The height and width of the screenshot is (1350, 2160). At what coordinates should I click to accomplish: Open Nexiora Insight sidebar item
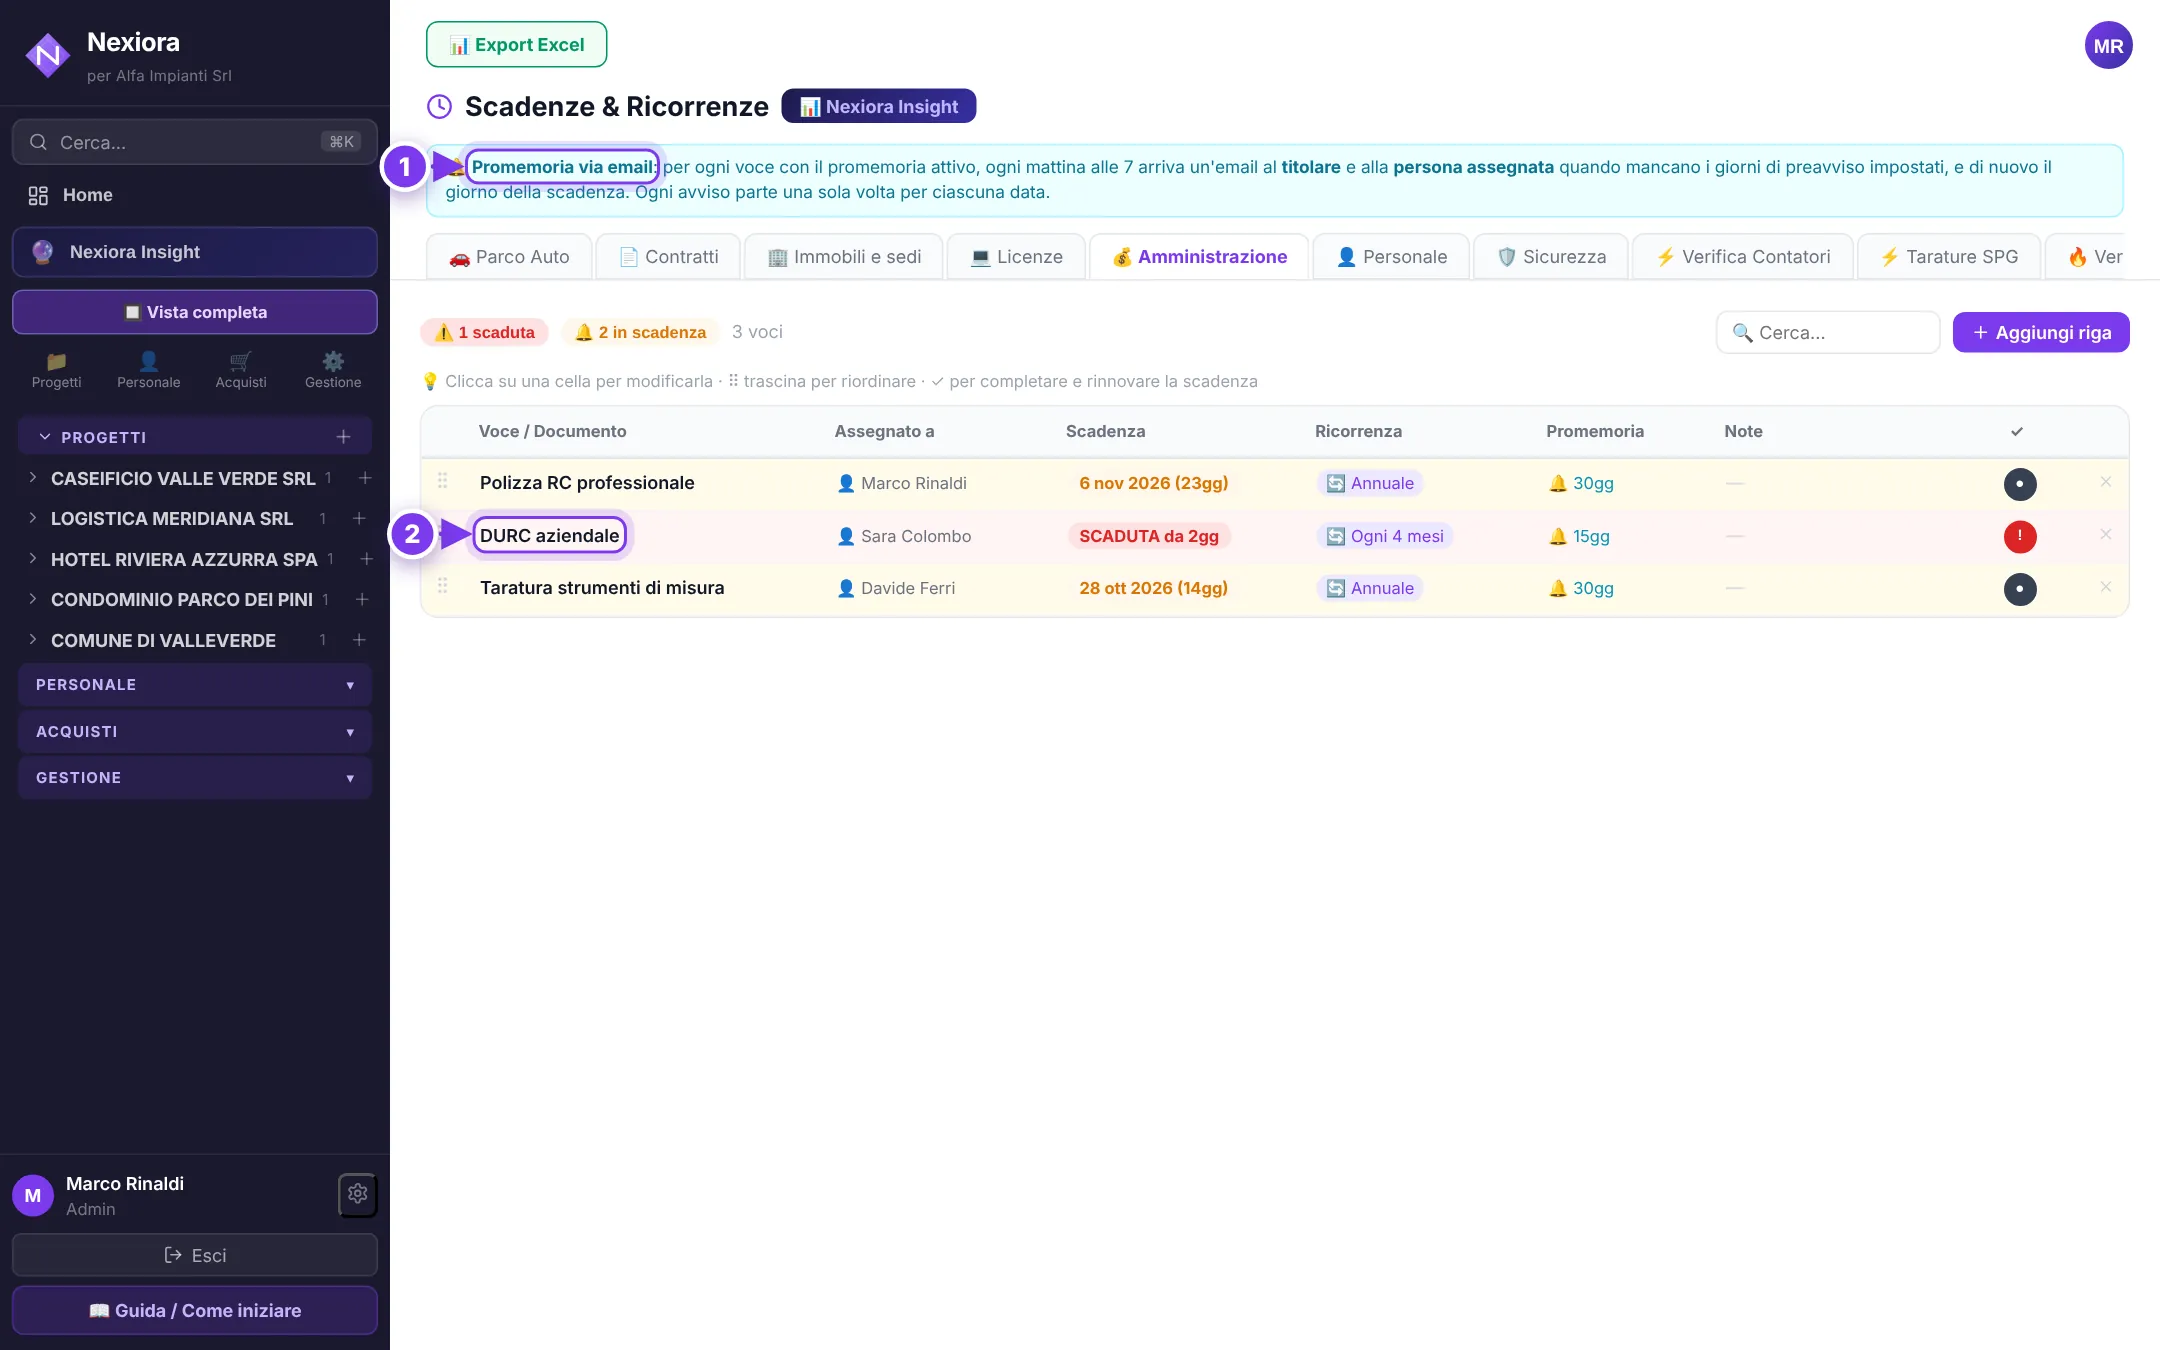click(x=195, y=252)
